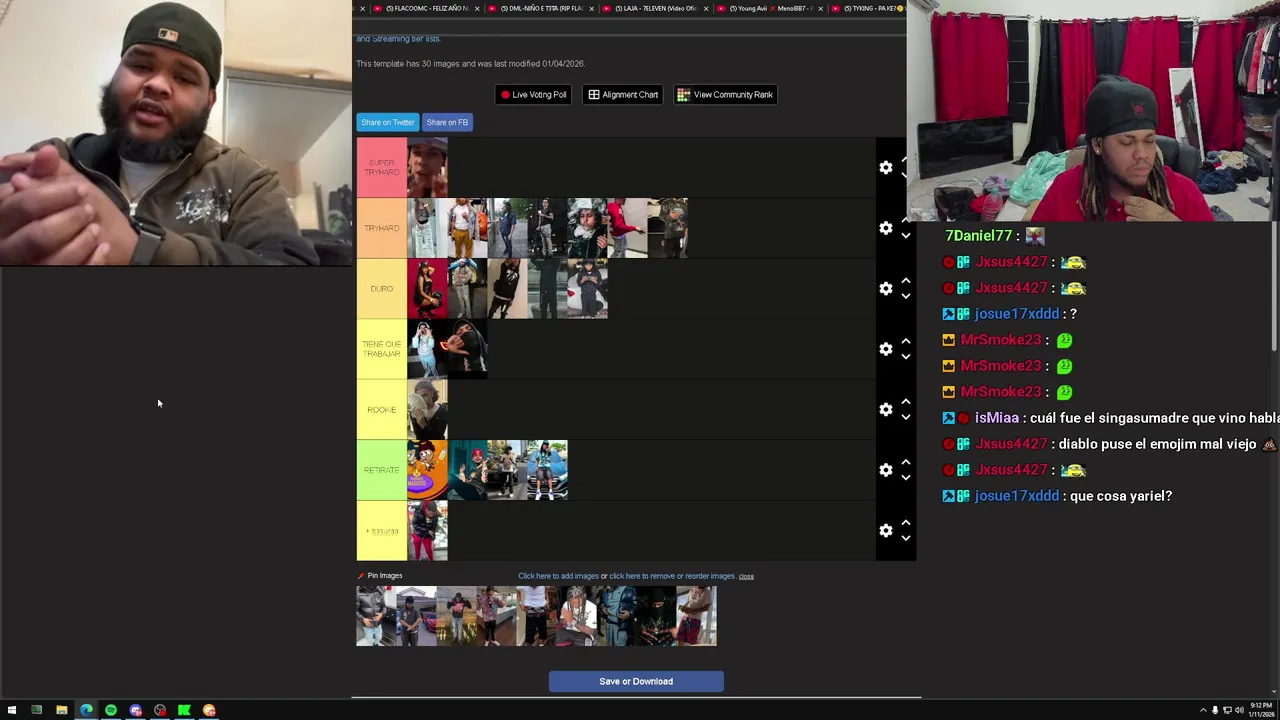The image size is (1280, 720).
Task: Select the TIENE QUE TRABAJAR tier label
Action: point(382,349)
